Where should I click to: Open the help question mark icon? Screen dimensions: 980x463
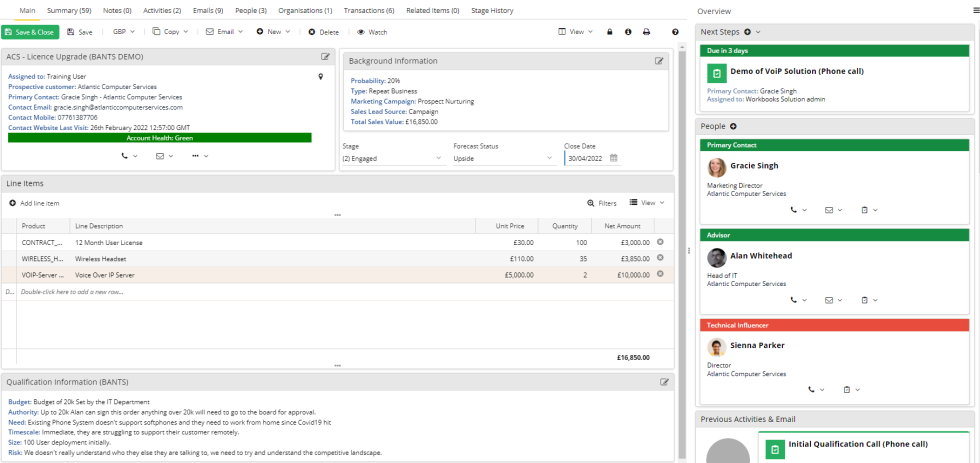675,32
